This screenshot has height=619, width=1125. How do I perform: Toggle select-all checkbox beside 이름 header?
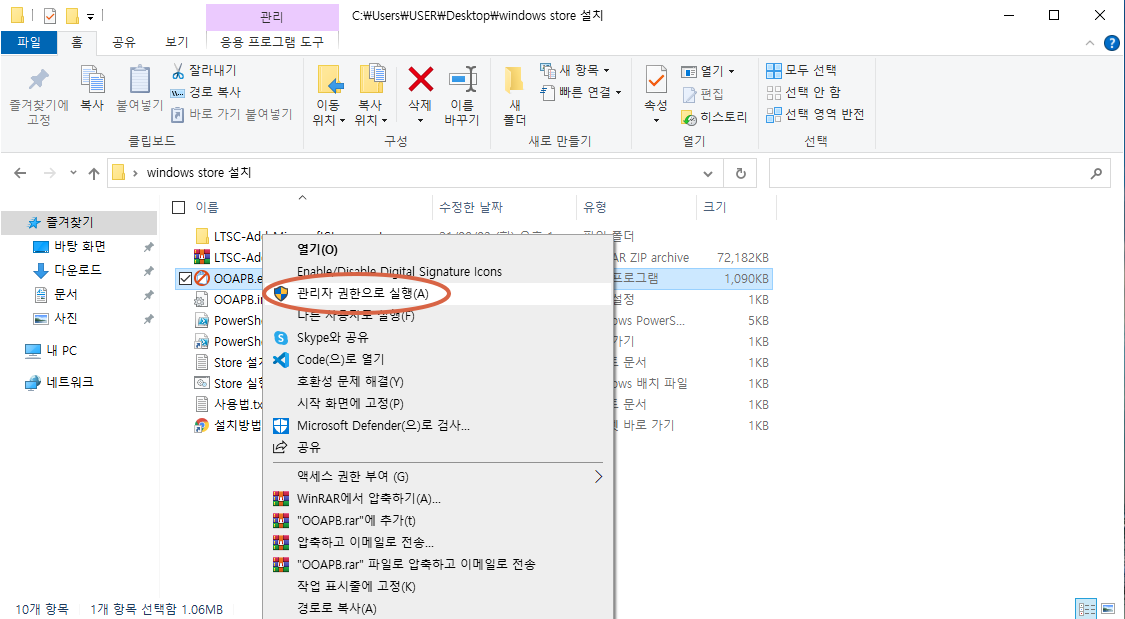click(179, 207)
